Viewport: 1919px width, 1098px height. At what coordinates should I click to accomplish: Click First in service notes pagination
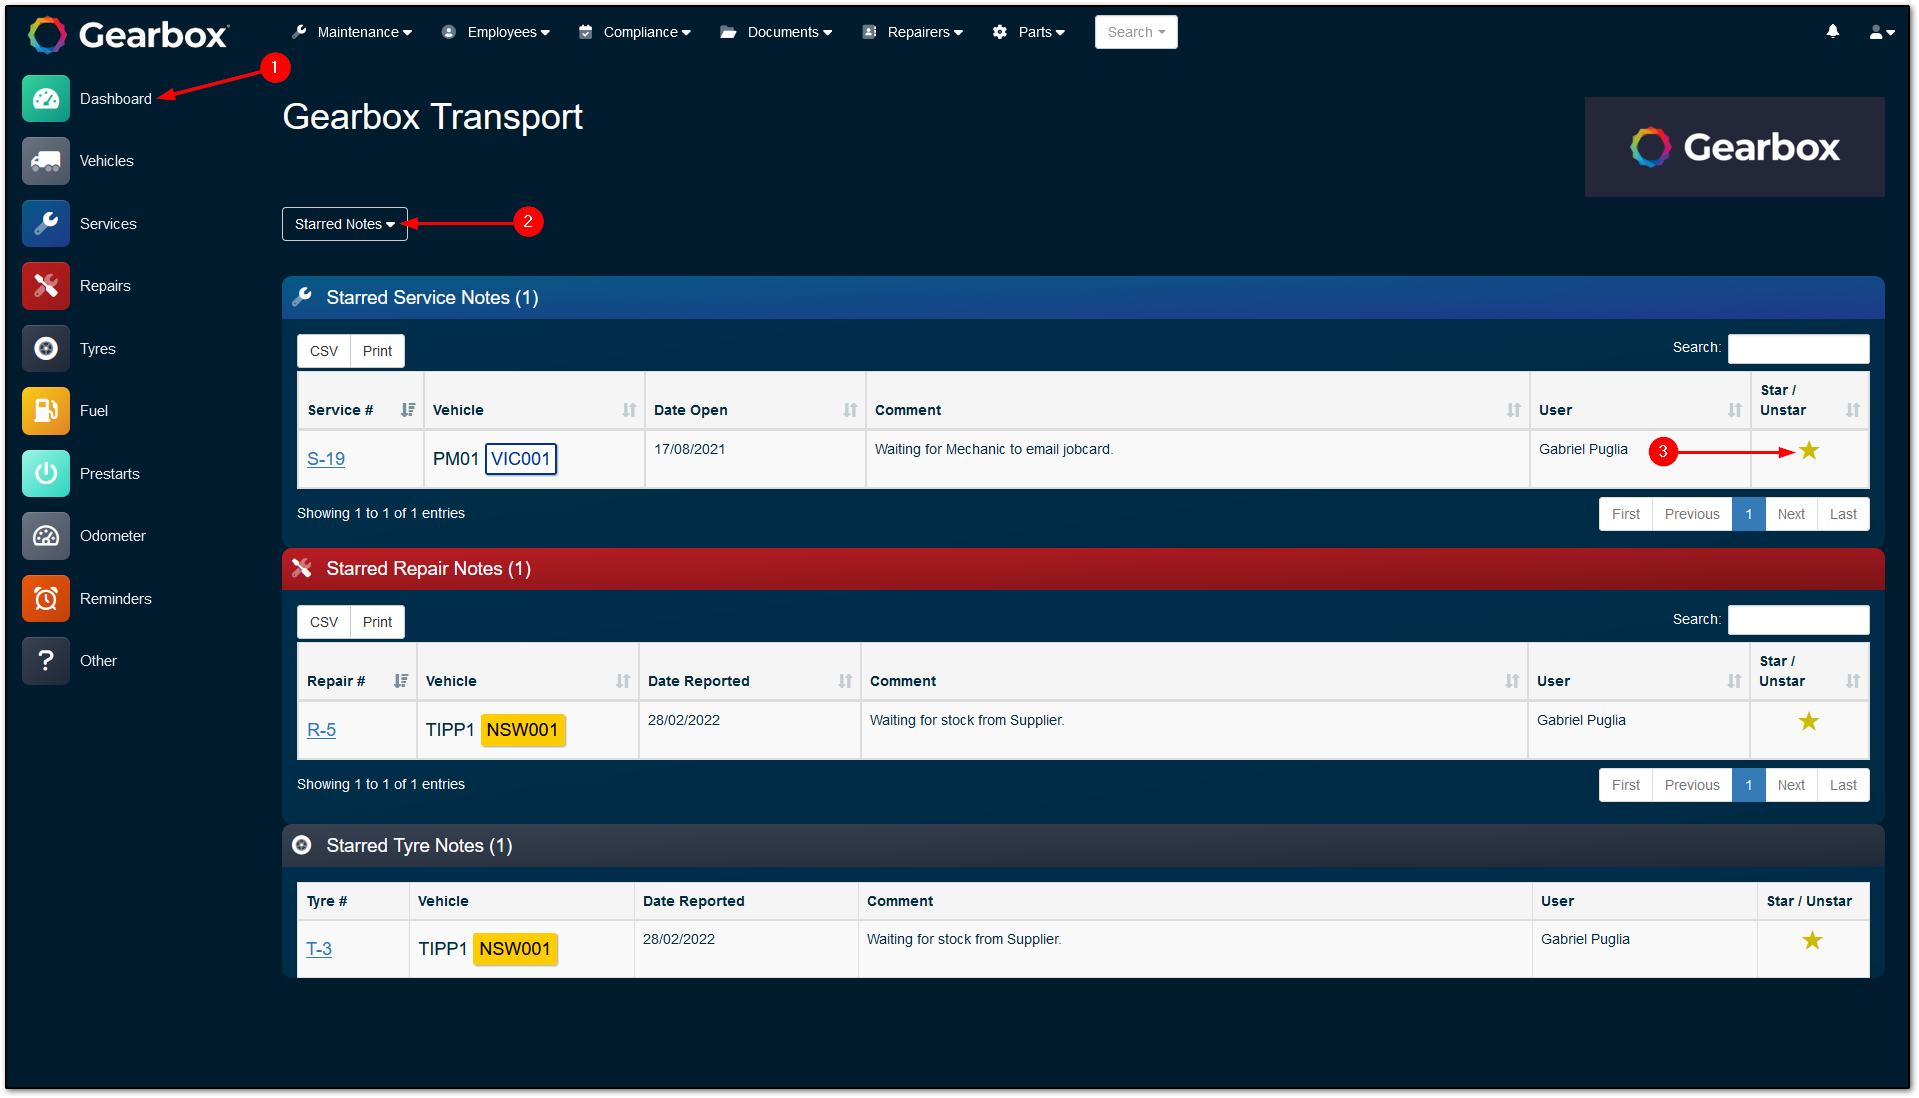pos(1626,514)
